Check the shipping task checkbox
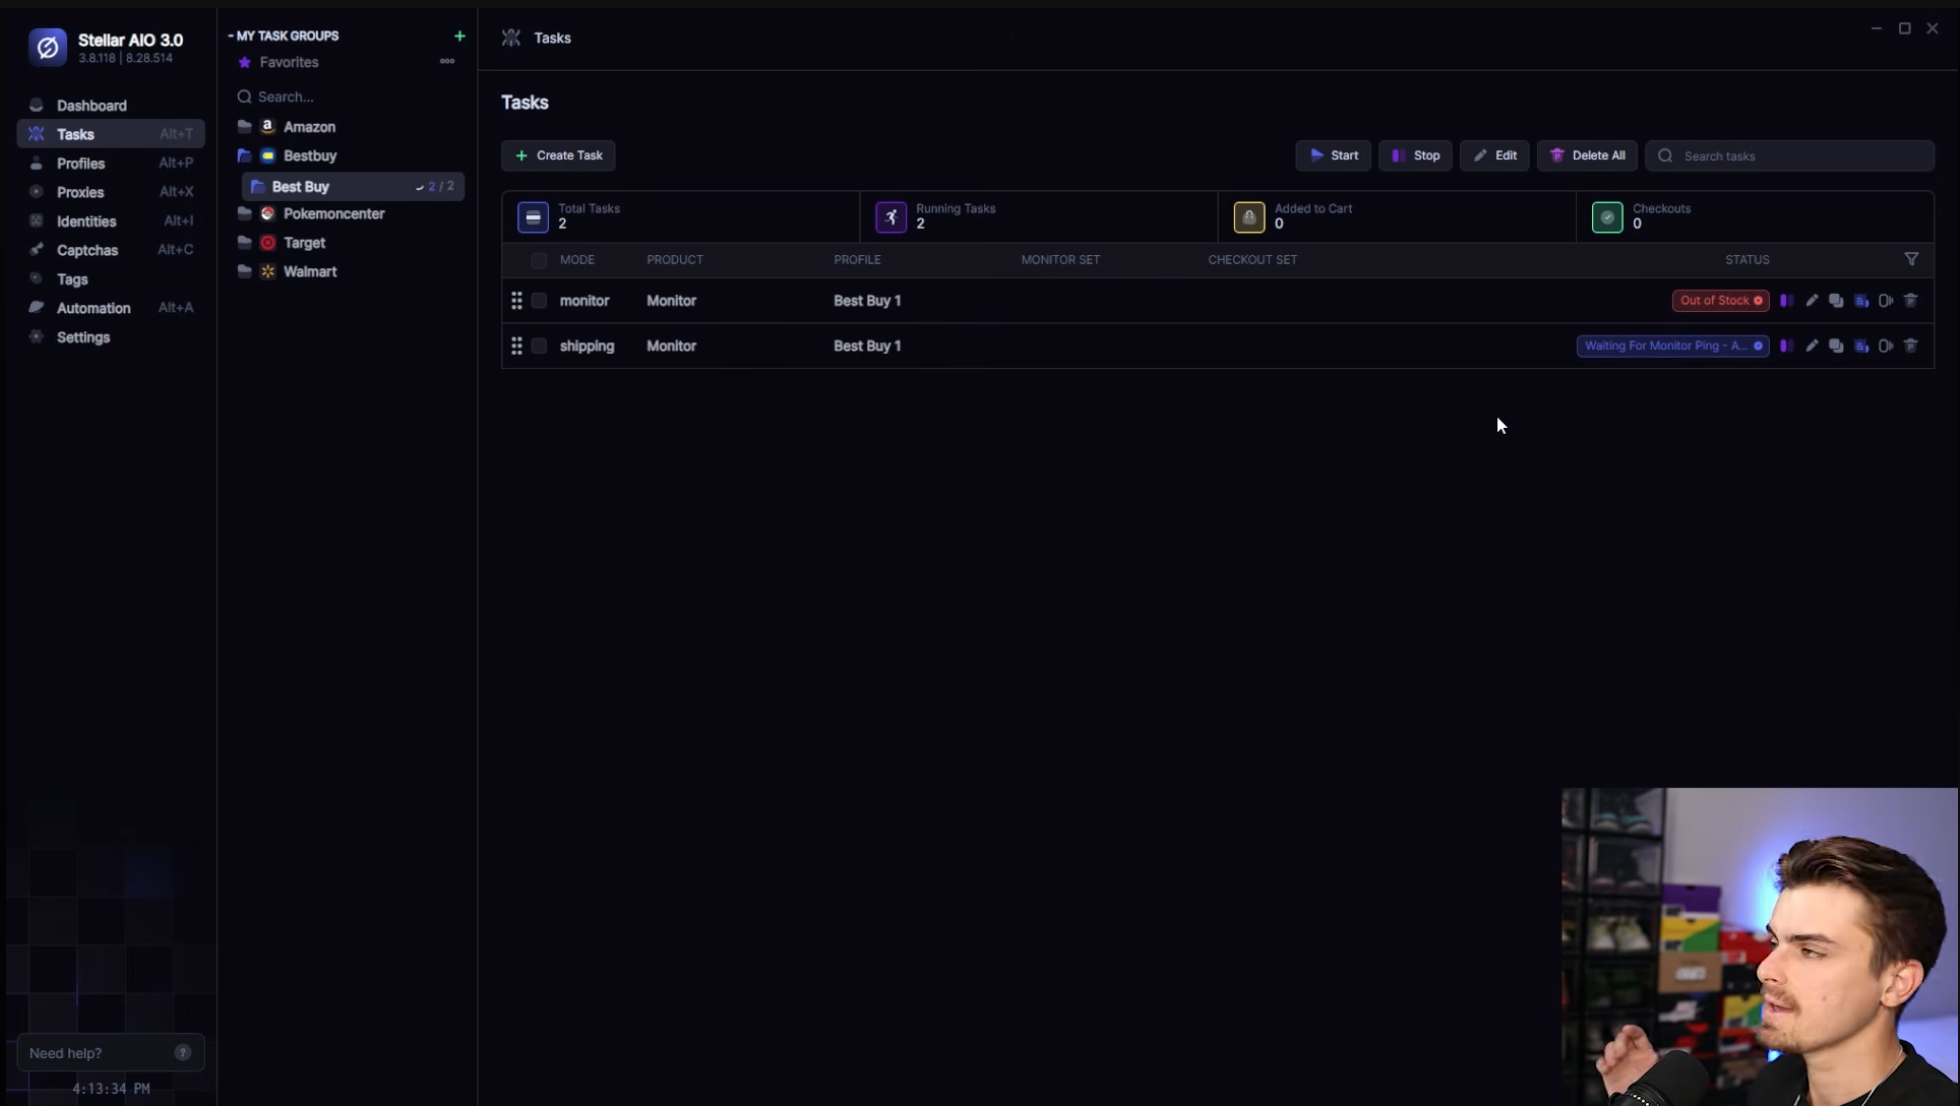 (x=539, y=346)
